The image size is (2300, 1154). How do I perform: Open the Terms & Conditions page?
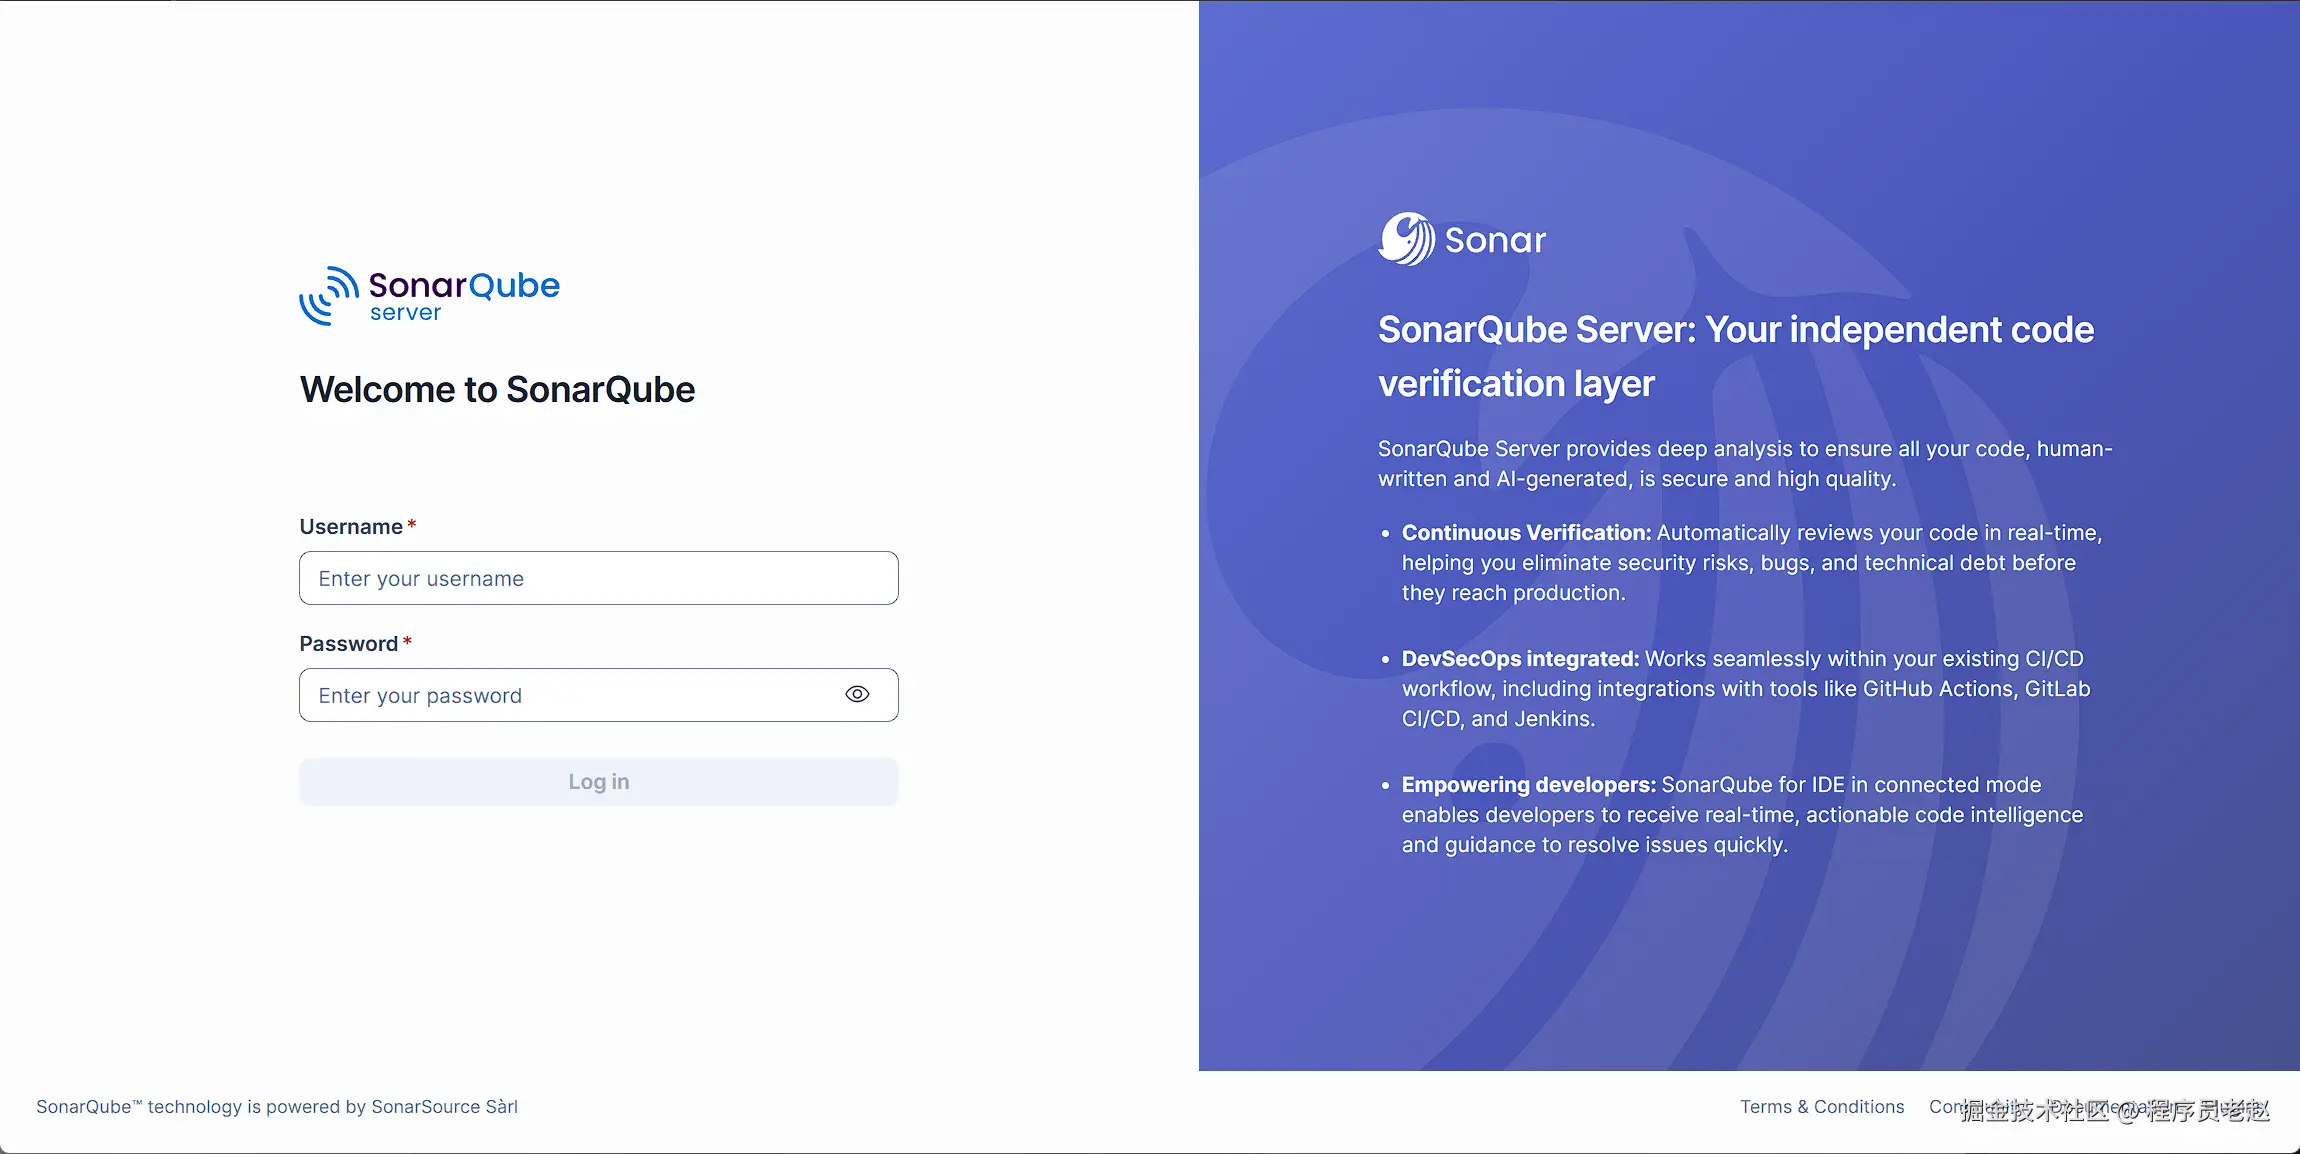[1821, 1106]
